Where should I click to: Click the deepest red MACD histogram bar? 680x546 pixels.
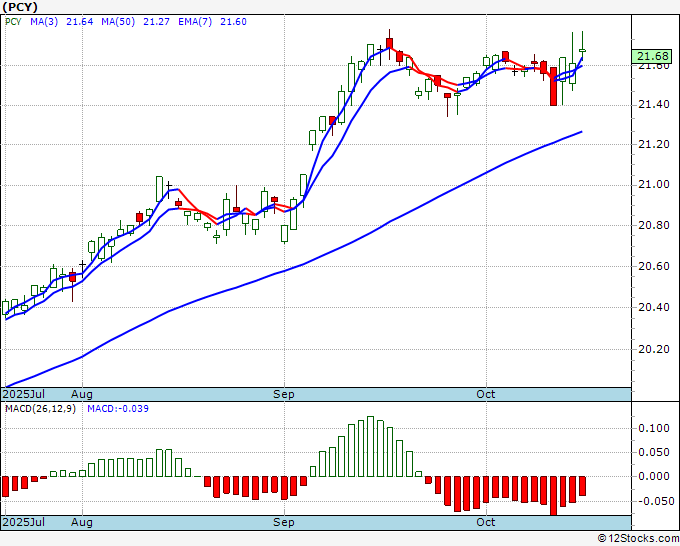pos(553,496)
